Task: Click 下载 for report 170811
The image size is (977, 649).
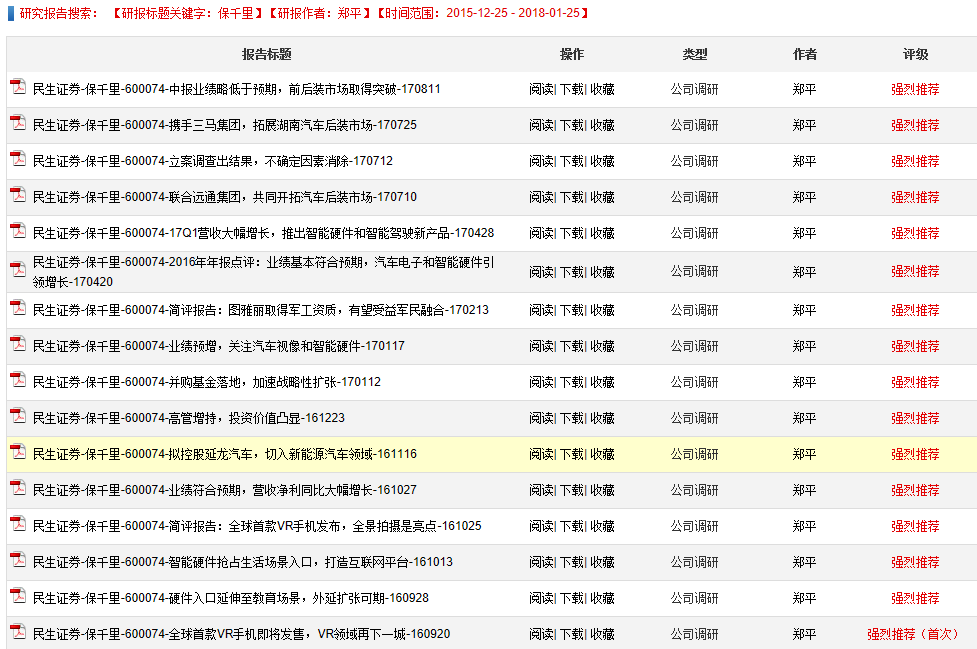Action: coord(571,90)
